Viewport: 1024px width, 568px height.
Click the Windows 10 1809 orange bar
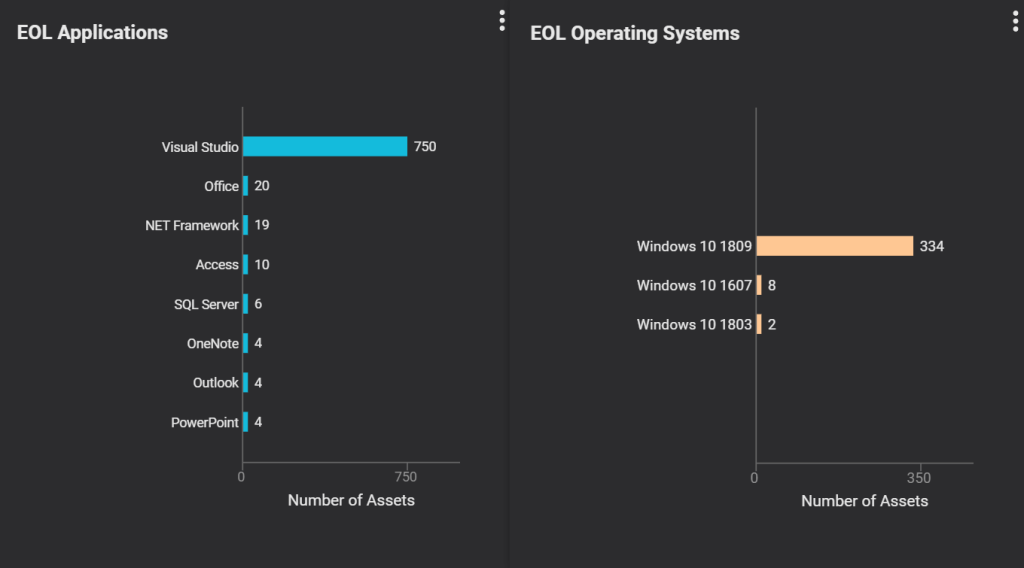pos(835,246)
